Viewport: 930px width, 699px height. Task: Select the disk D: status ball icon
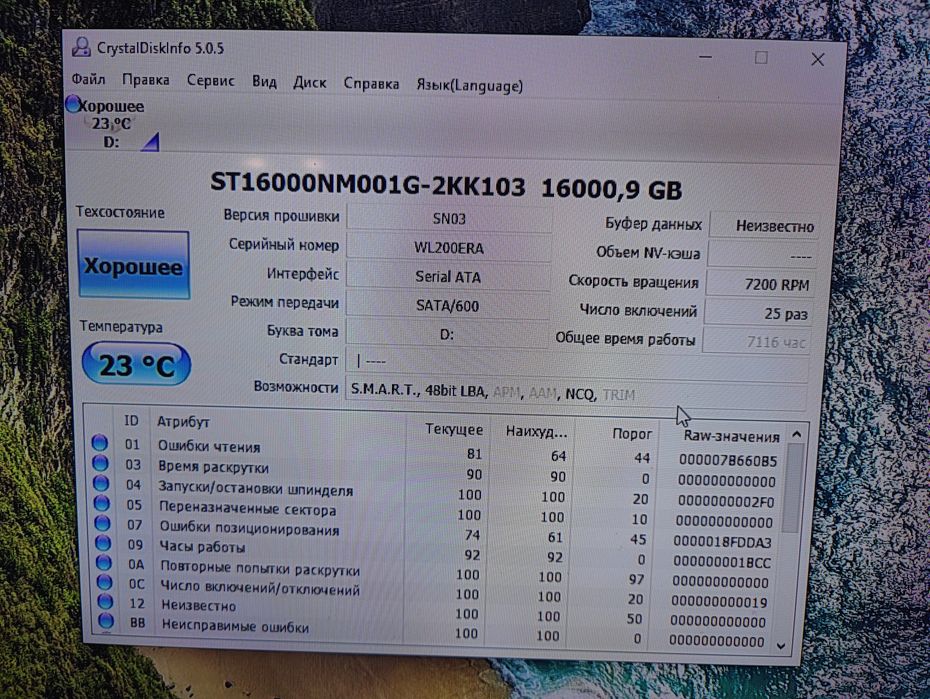coord(73,104)
